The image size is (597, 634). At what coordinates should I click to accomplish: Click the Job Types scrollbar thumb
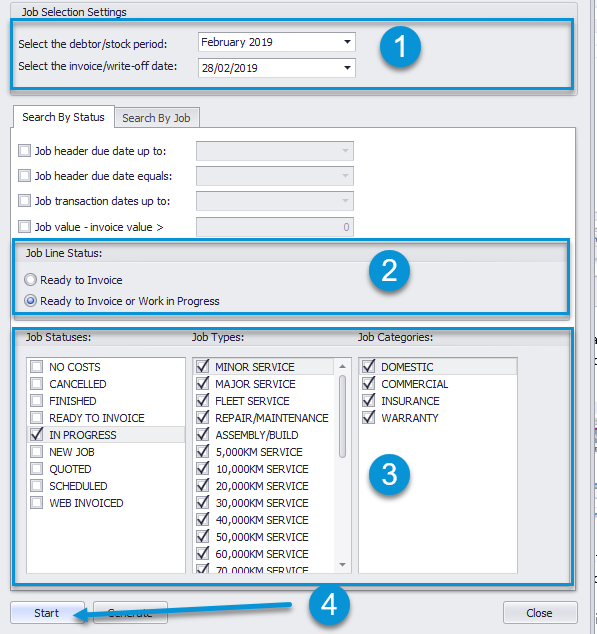tap(342, 416)
